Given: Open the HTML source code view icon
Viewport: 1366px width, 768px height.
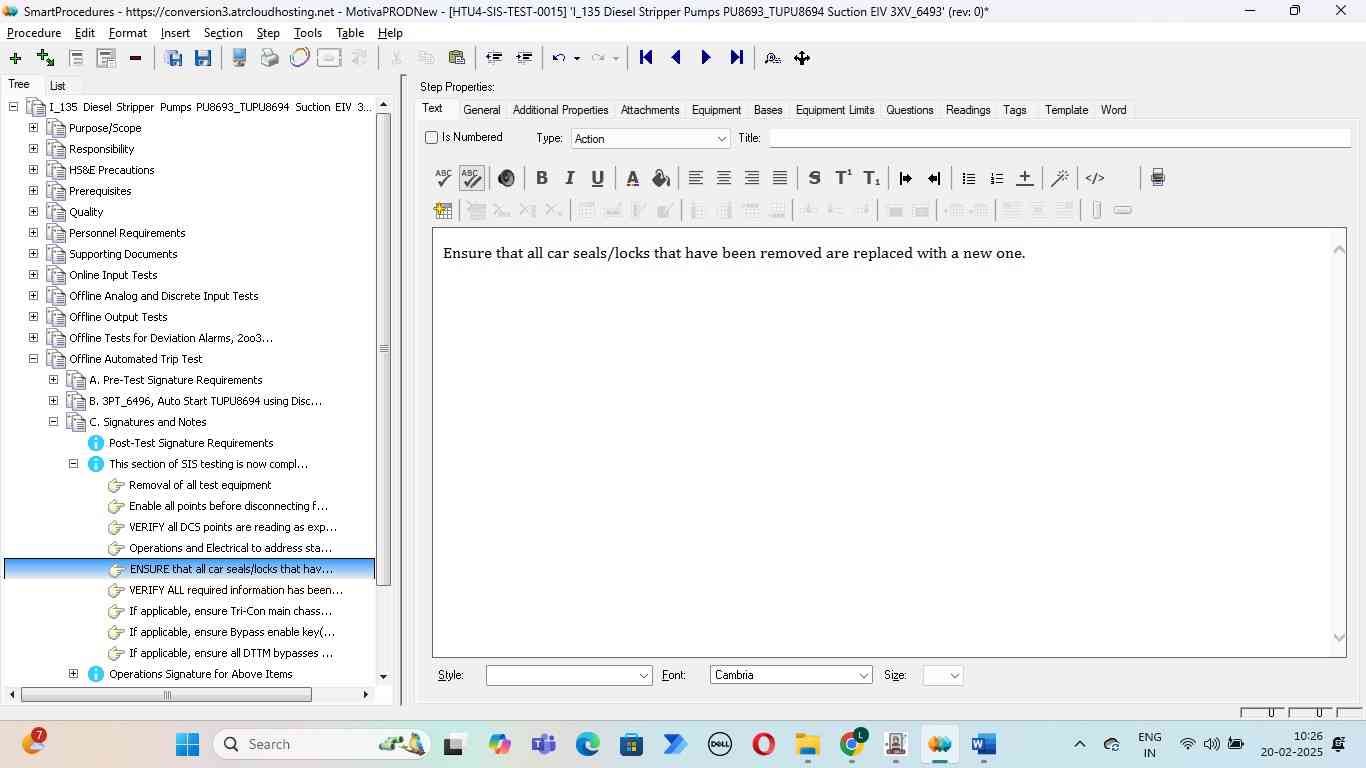Looking at the screenshot, I should [1095, 178].
